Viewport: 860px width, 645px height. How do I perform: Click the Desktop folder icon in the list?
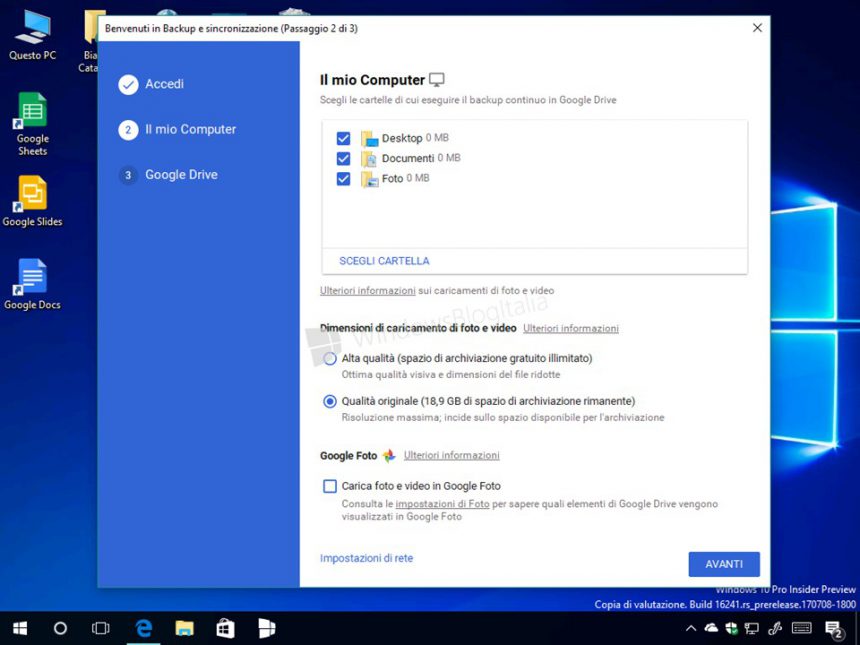(370, 138)
